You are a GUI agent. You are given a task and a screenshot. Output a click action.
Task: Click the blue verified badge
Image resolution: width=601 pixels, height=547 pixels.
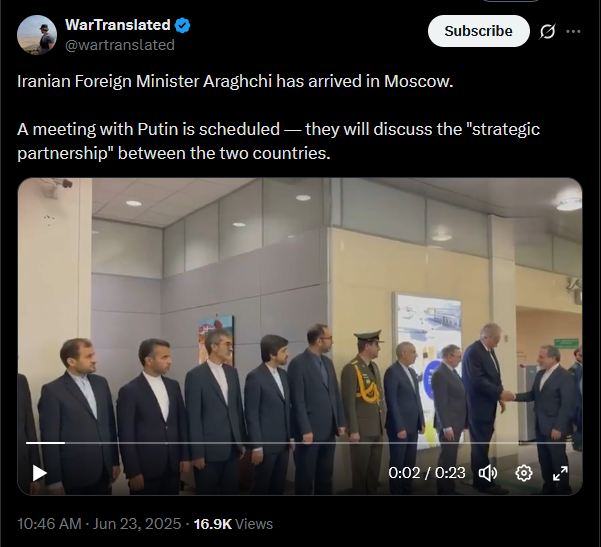[x=182, y=25]
